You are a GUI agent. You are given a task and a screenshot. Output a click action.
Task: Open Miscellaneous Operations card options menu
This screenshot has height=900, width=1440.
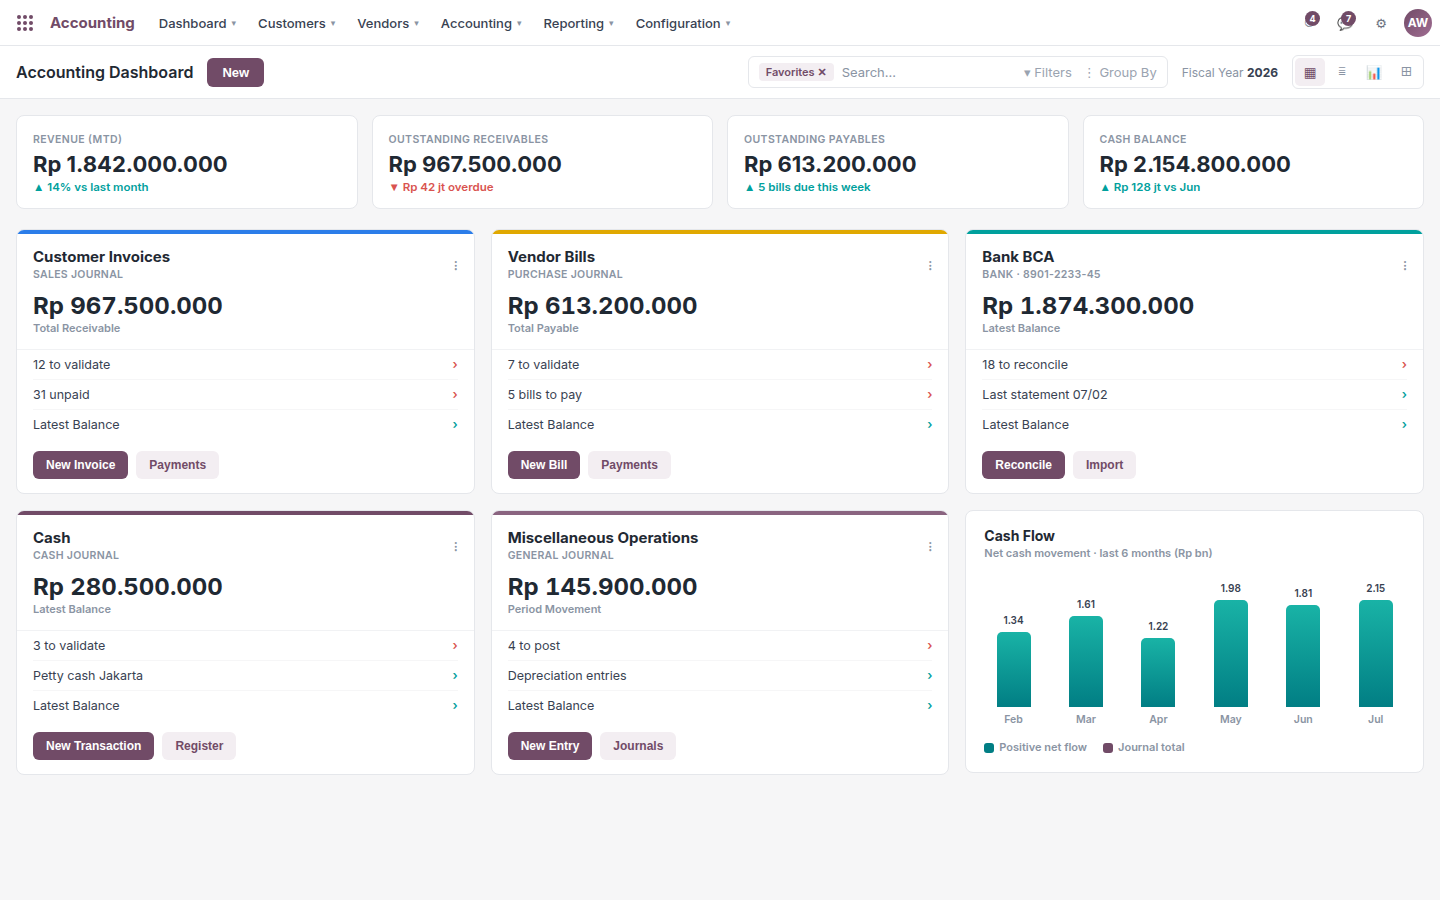pyautogui.click(x=930, y=547)
